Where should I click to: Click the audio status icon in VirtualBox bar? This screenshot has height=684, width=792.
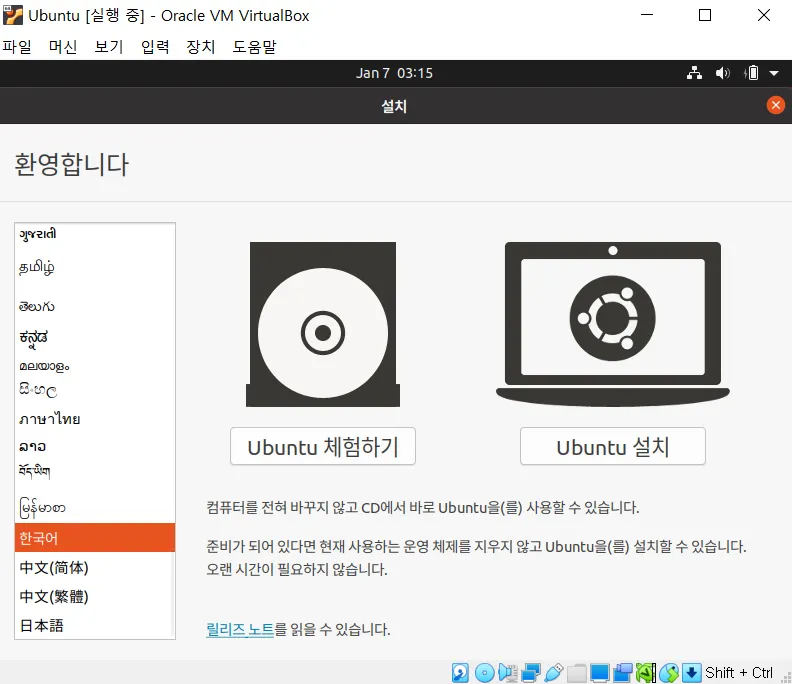pos(508,673)
